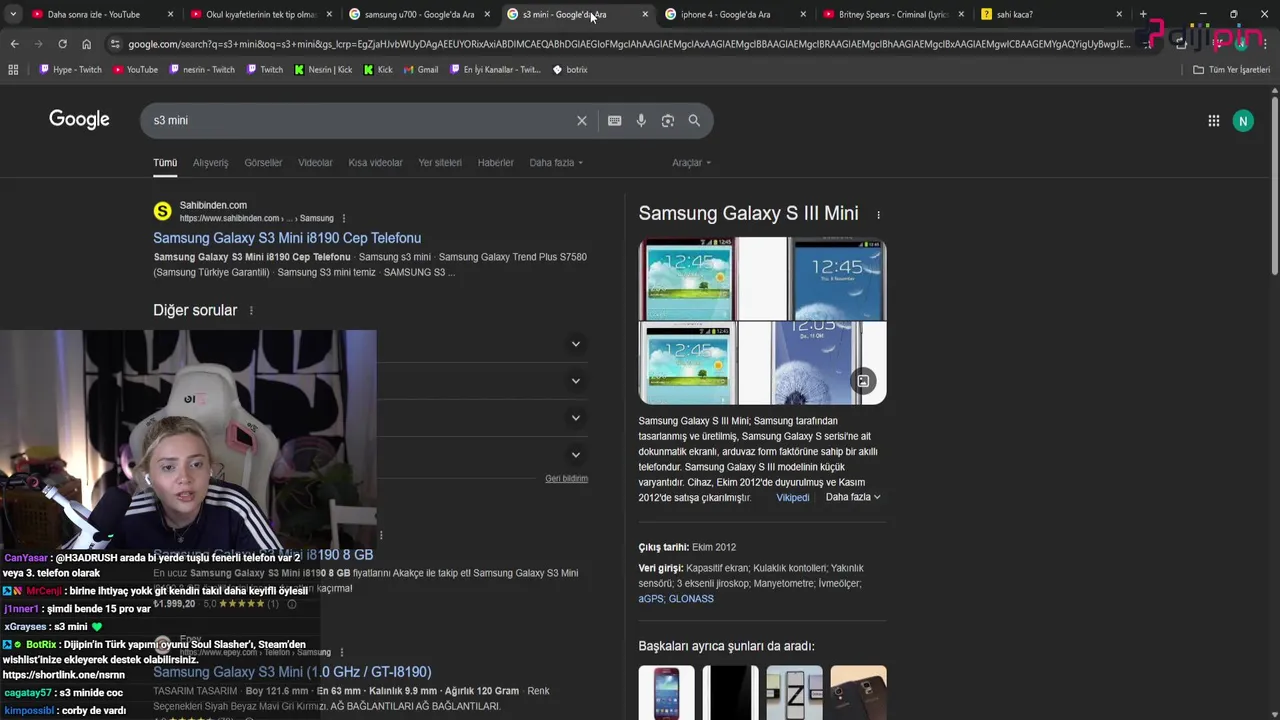Open the Daha fazla filter dropdown
The height and width of the screenshot is (720, 1280).
[555, 163]
